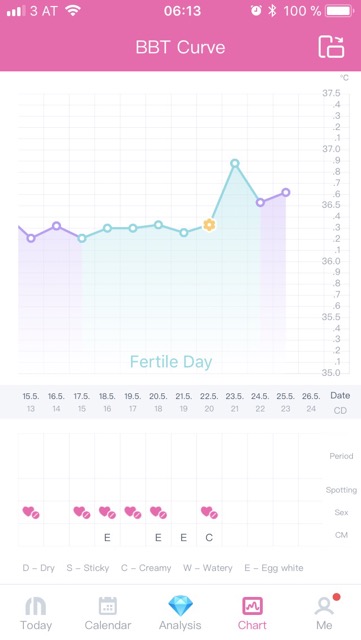
Task: Open the Today tab
Action: pyautogui.click(x=36, y=614)
